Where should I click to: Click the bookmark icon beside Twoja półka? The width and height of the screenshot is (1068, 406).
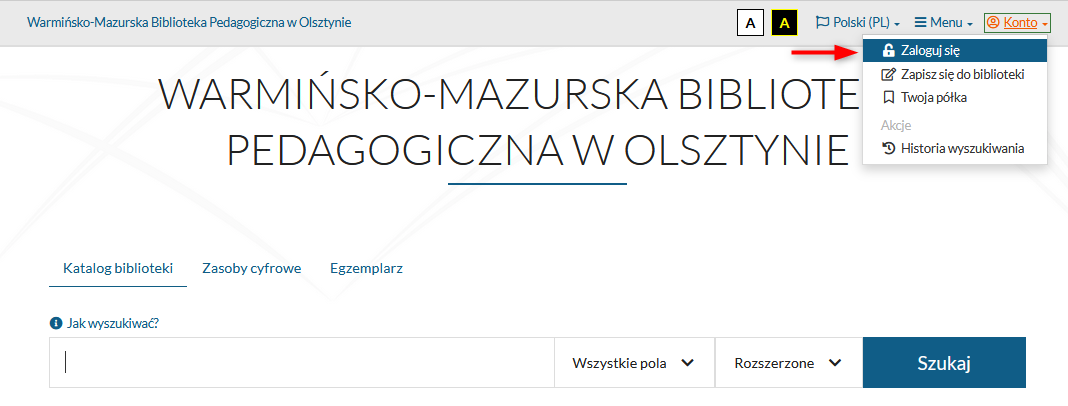click(888, 97)
